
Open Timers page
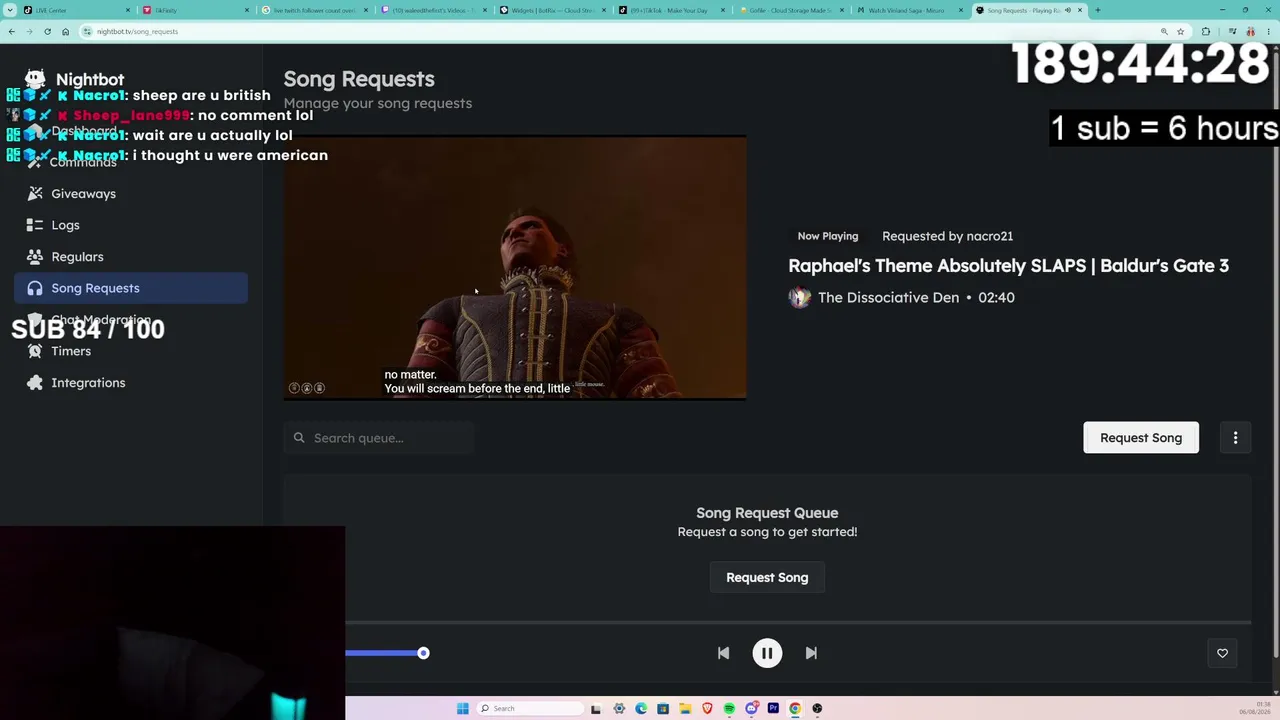click(130, 351)
